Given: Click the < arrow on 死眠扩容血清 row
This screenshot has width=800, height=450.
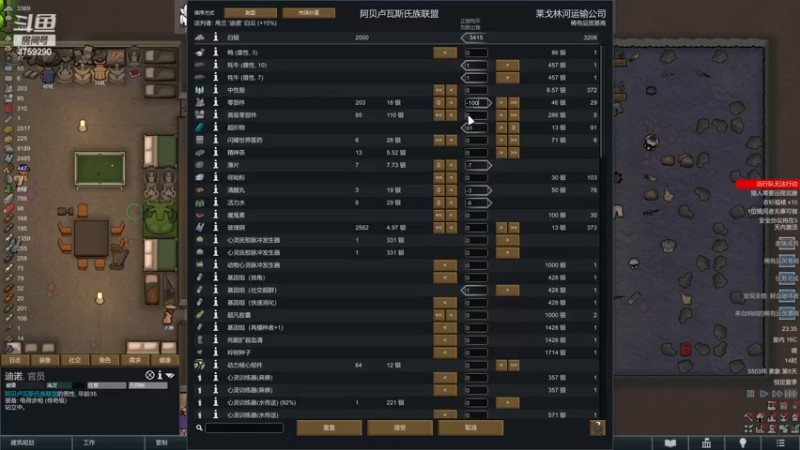Looking at the screenshot, I should (x=445, y=340).
